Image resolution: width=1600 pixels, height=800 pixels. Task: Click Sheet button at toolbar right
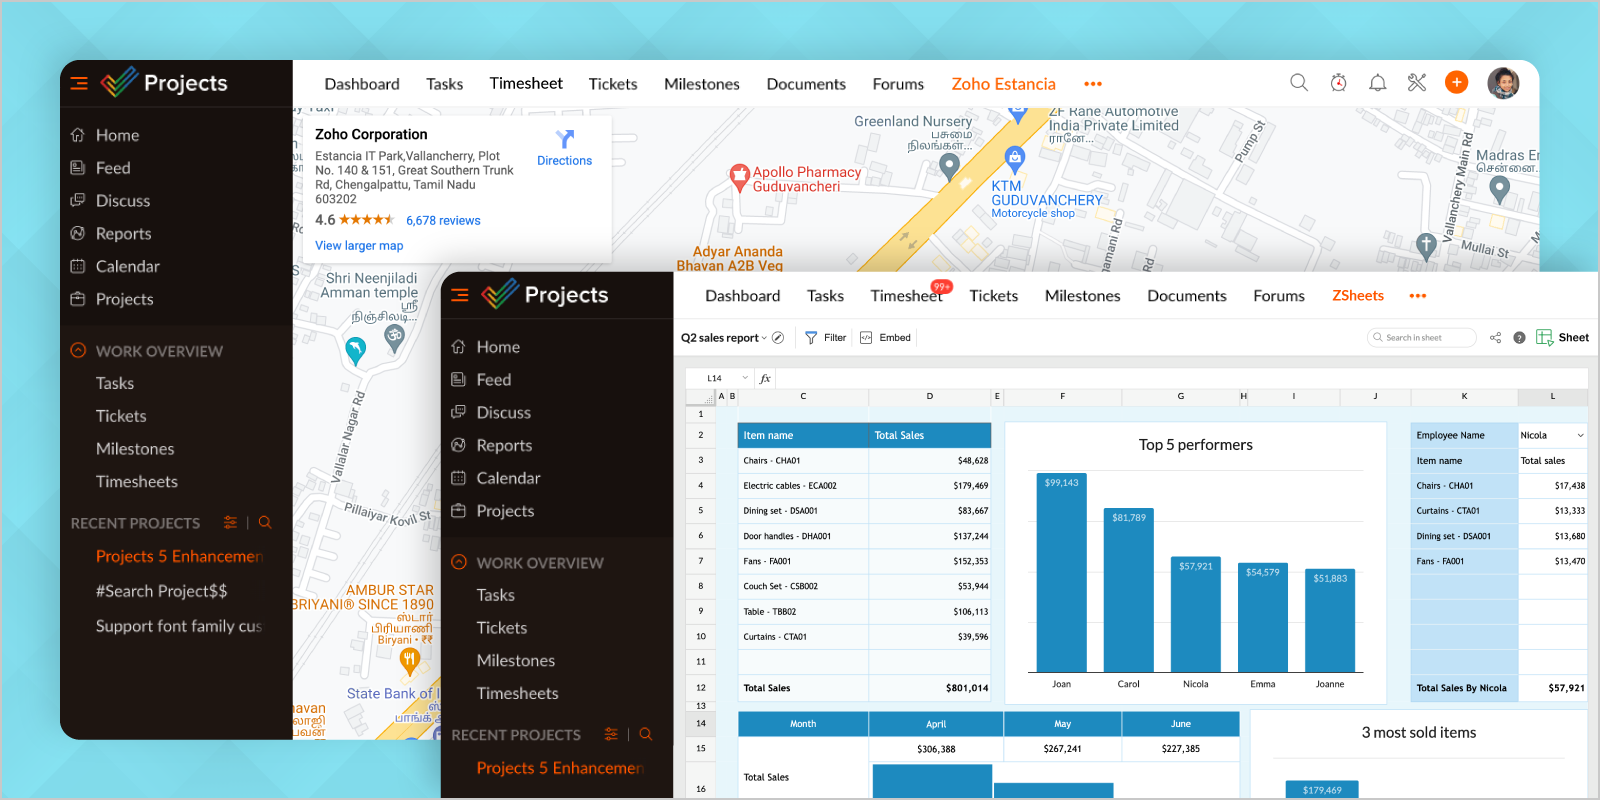[1563, 338]
